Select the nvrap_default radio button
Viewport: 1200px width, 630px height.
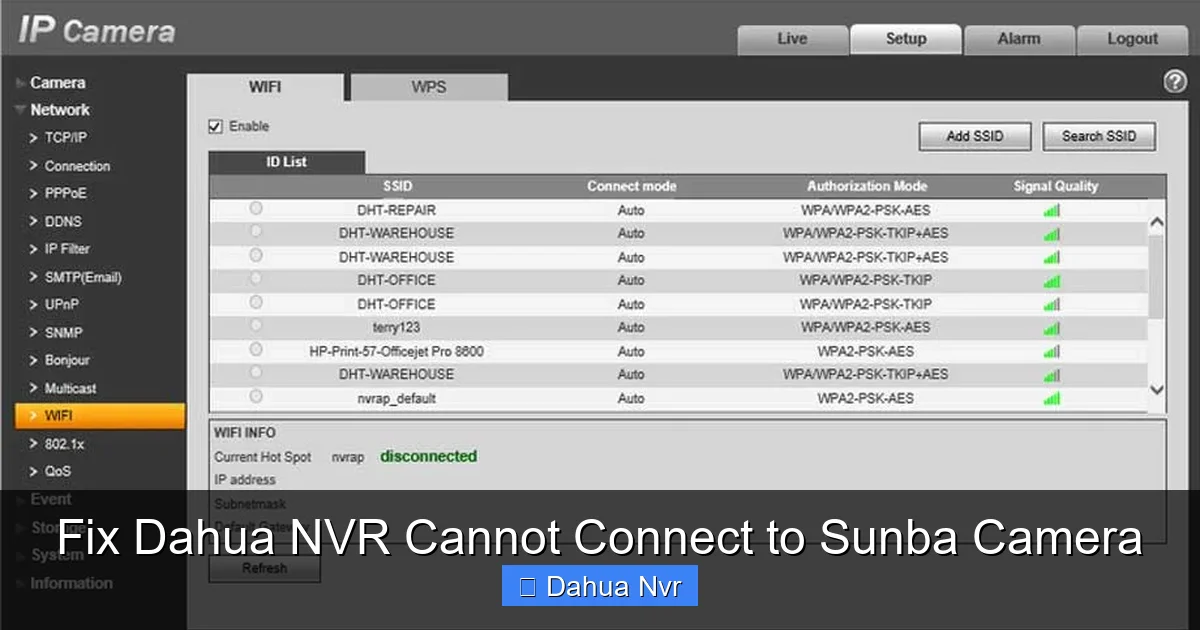coord(256,397)
